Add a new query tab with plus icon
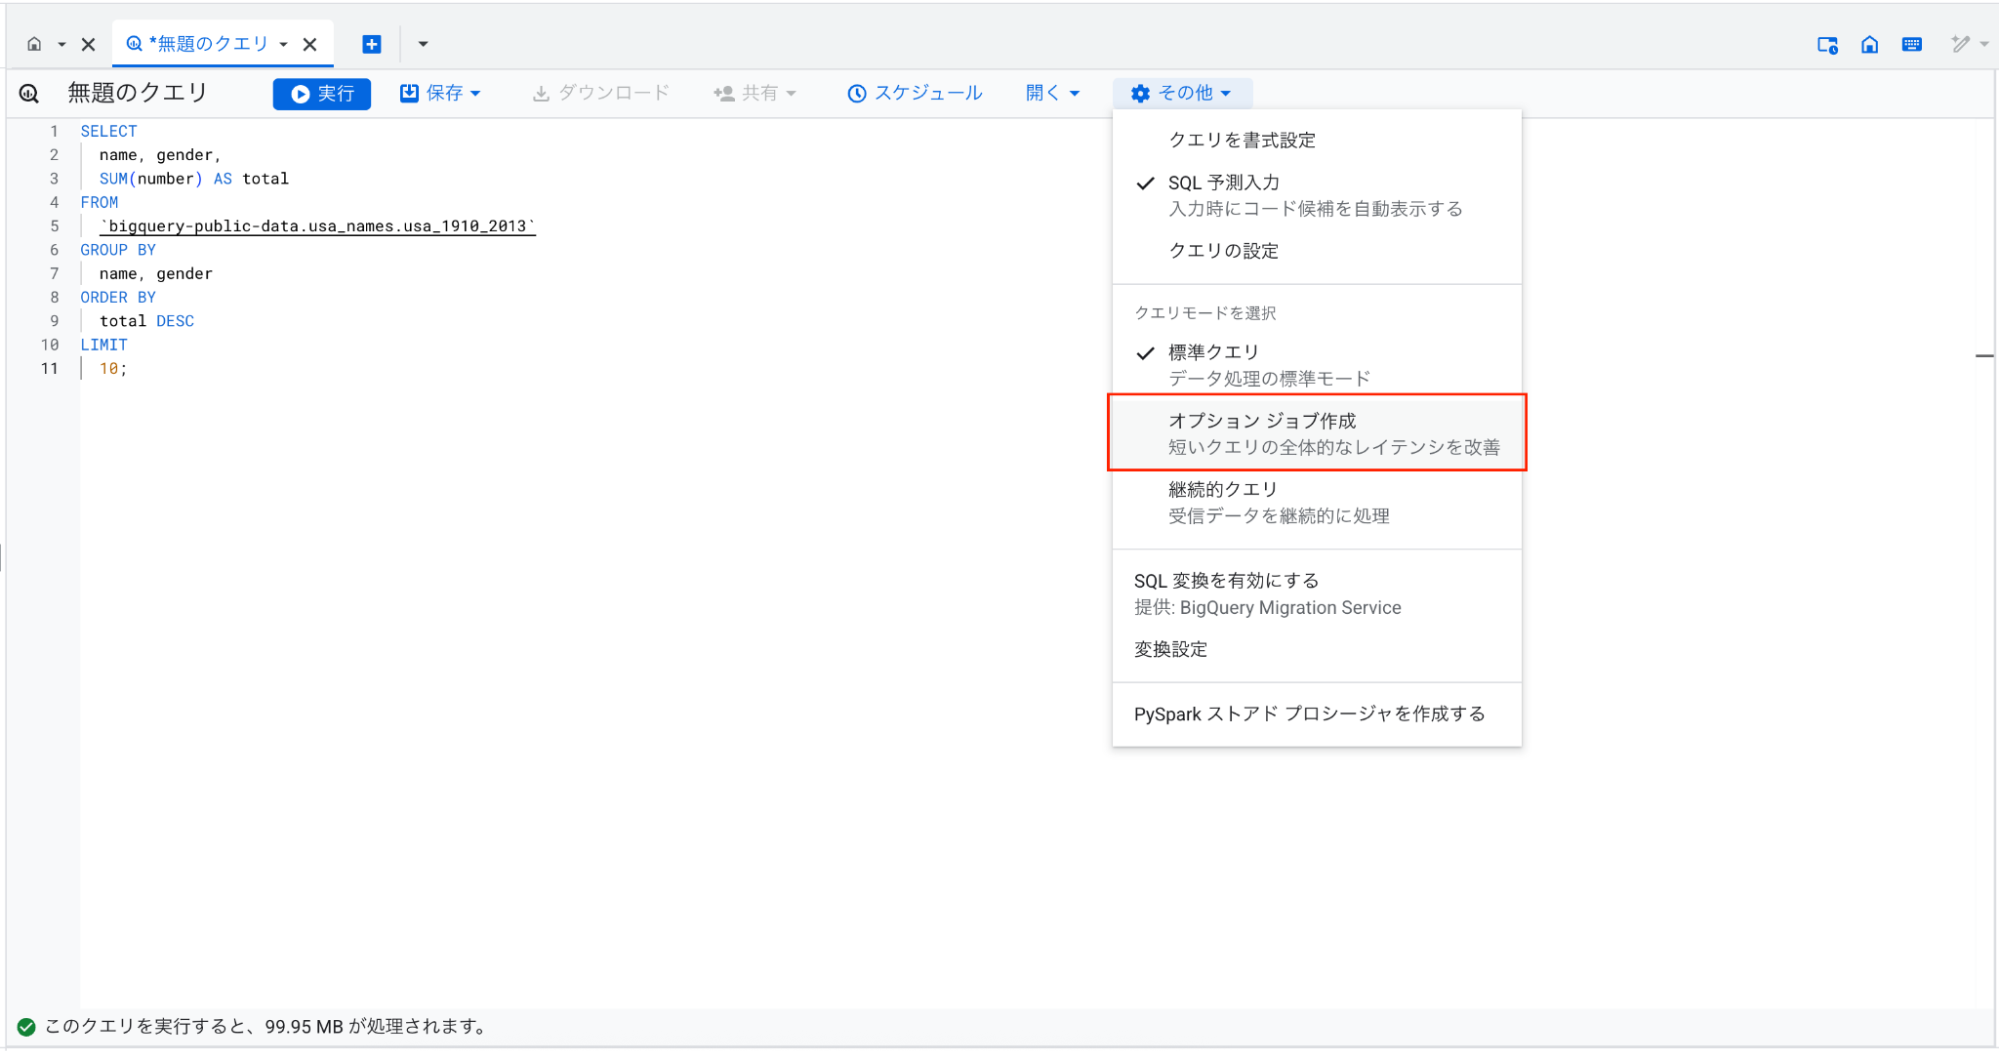 click(x=371, y=44)
